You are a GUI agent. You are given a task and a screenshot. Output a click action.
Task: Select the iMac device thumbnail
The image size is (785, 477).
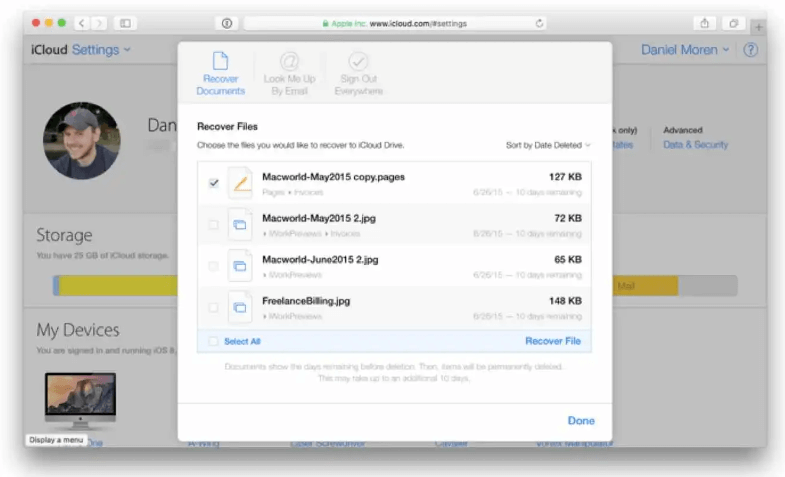point(80,401)
